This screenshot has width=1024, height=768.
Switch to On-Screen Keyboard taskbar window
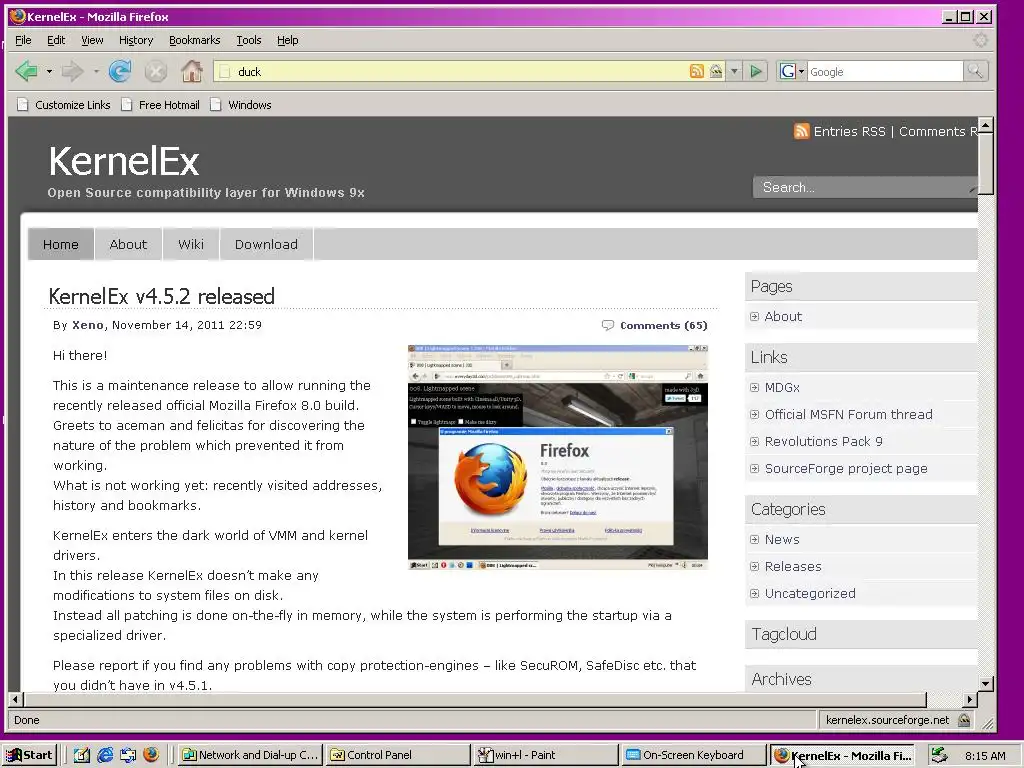(693, 755)
